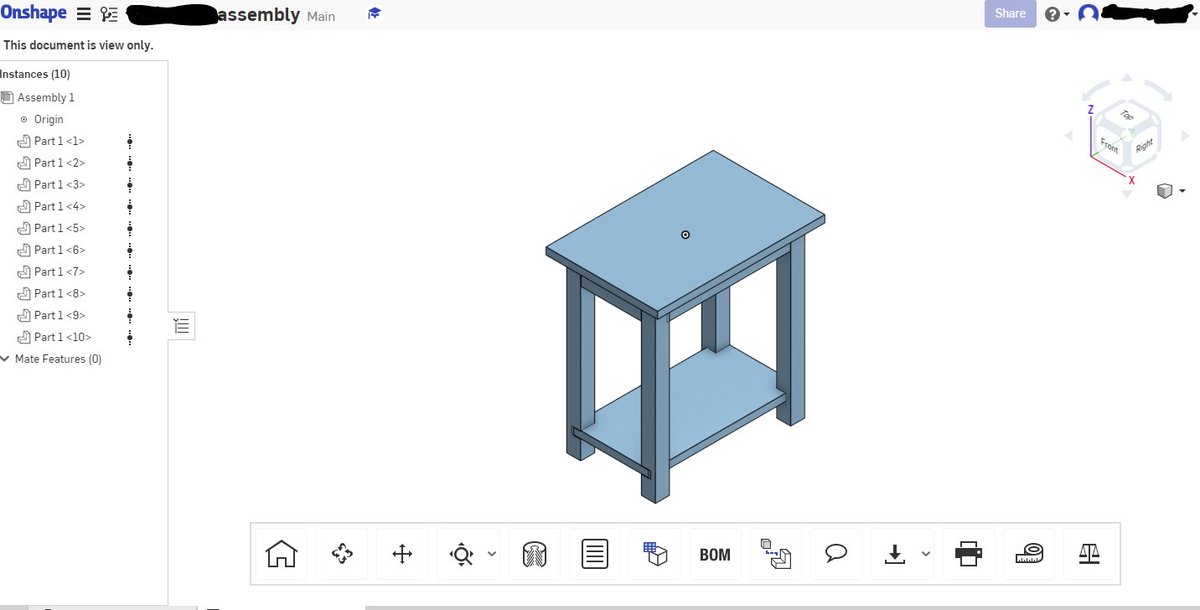The image size is (1200, 610).
Task: Click mate indicator beside Part 1 <6>
Action: 131,250
